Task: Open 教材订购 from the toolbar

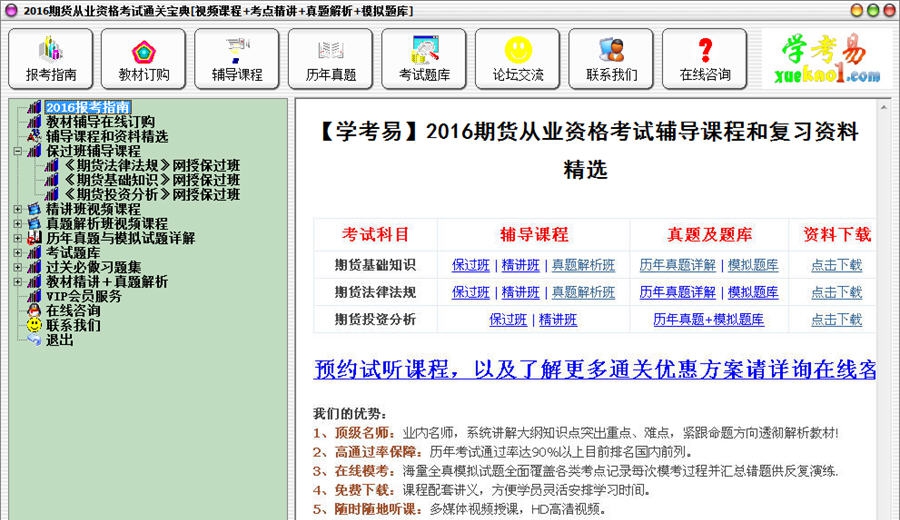Action: point(143,58)
